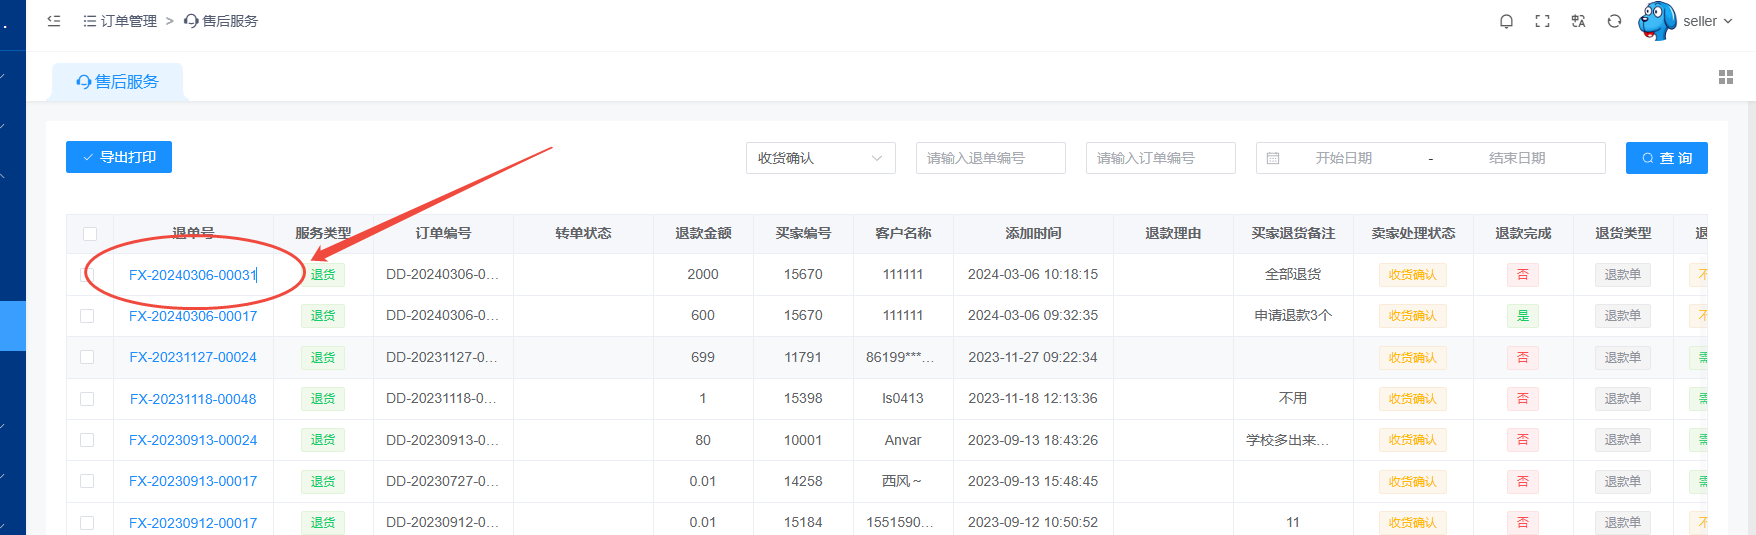Viewport: 1756px width, 535px height.
Task: Open notifications via the bell icon
Action: pyautogui.click(x=1506, y=21)
